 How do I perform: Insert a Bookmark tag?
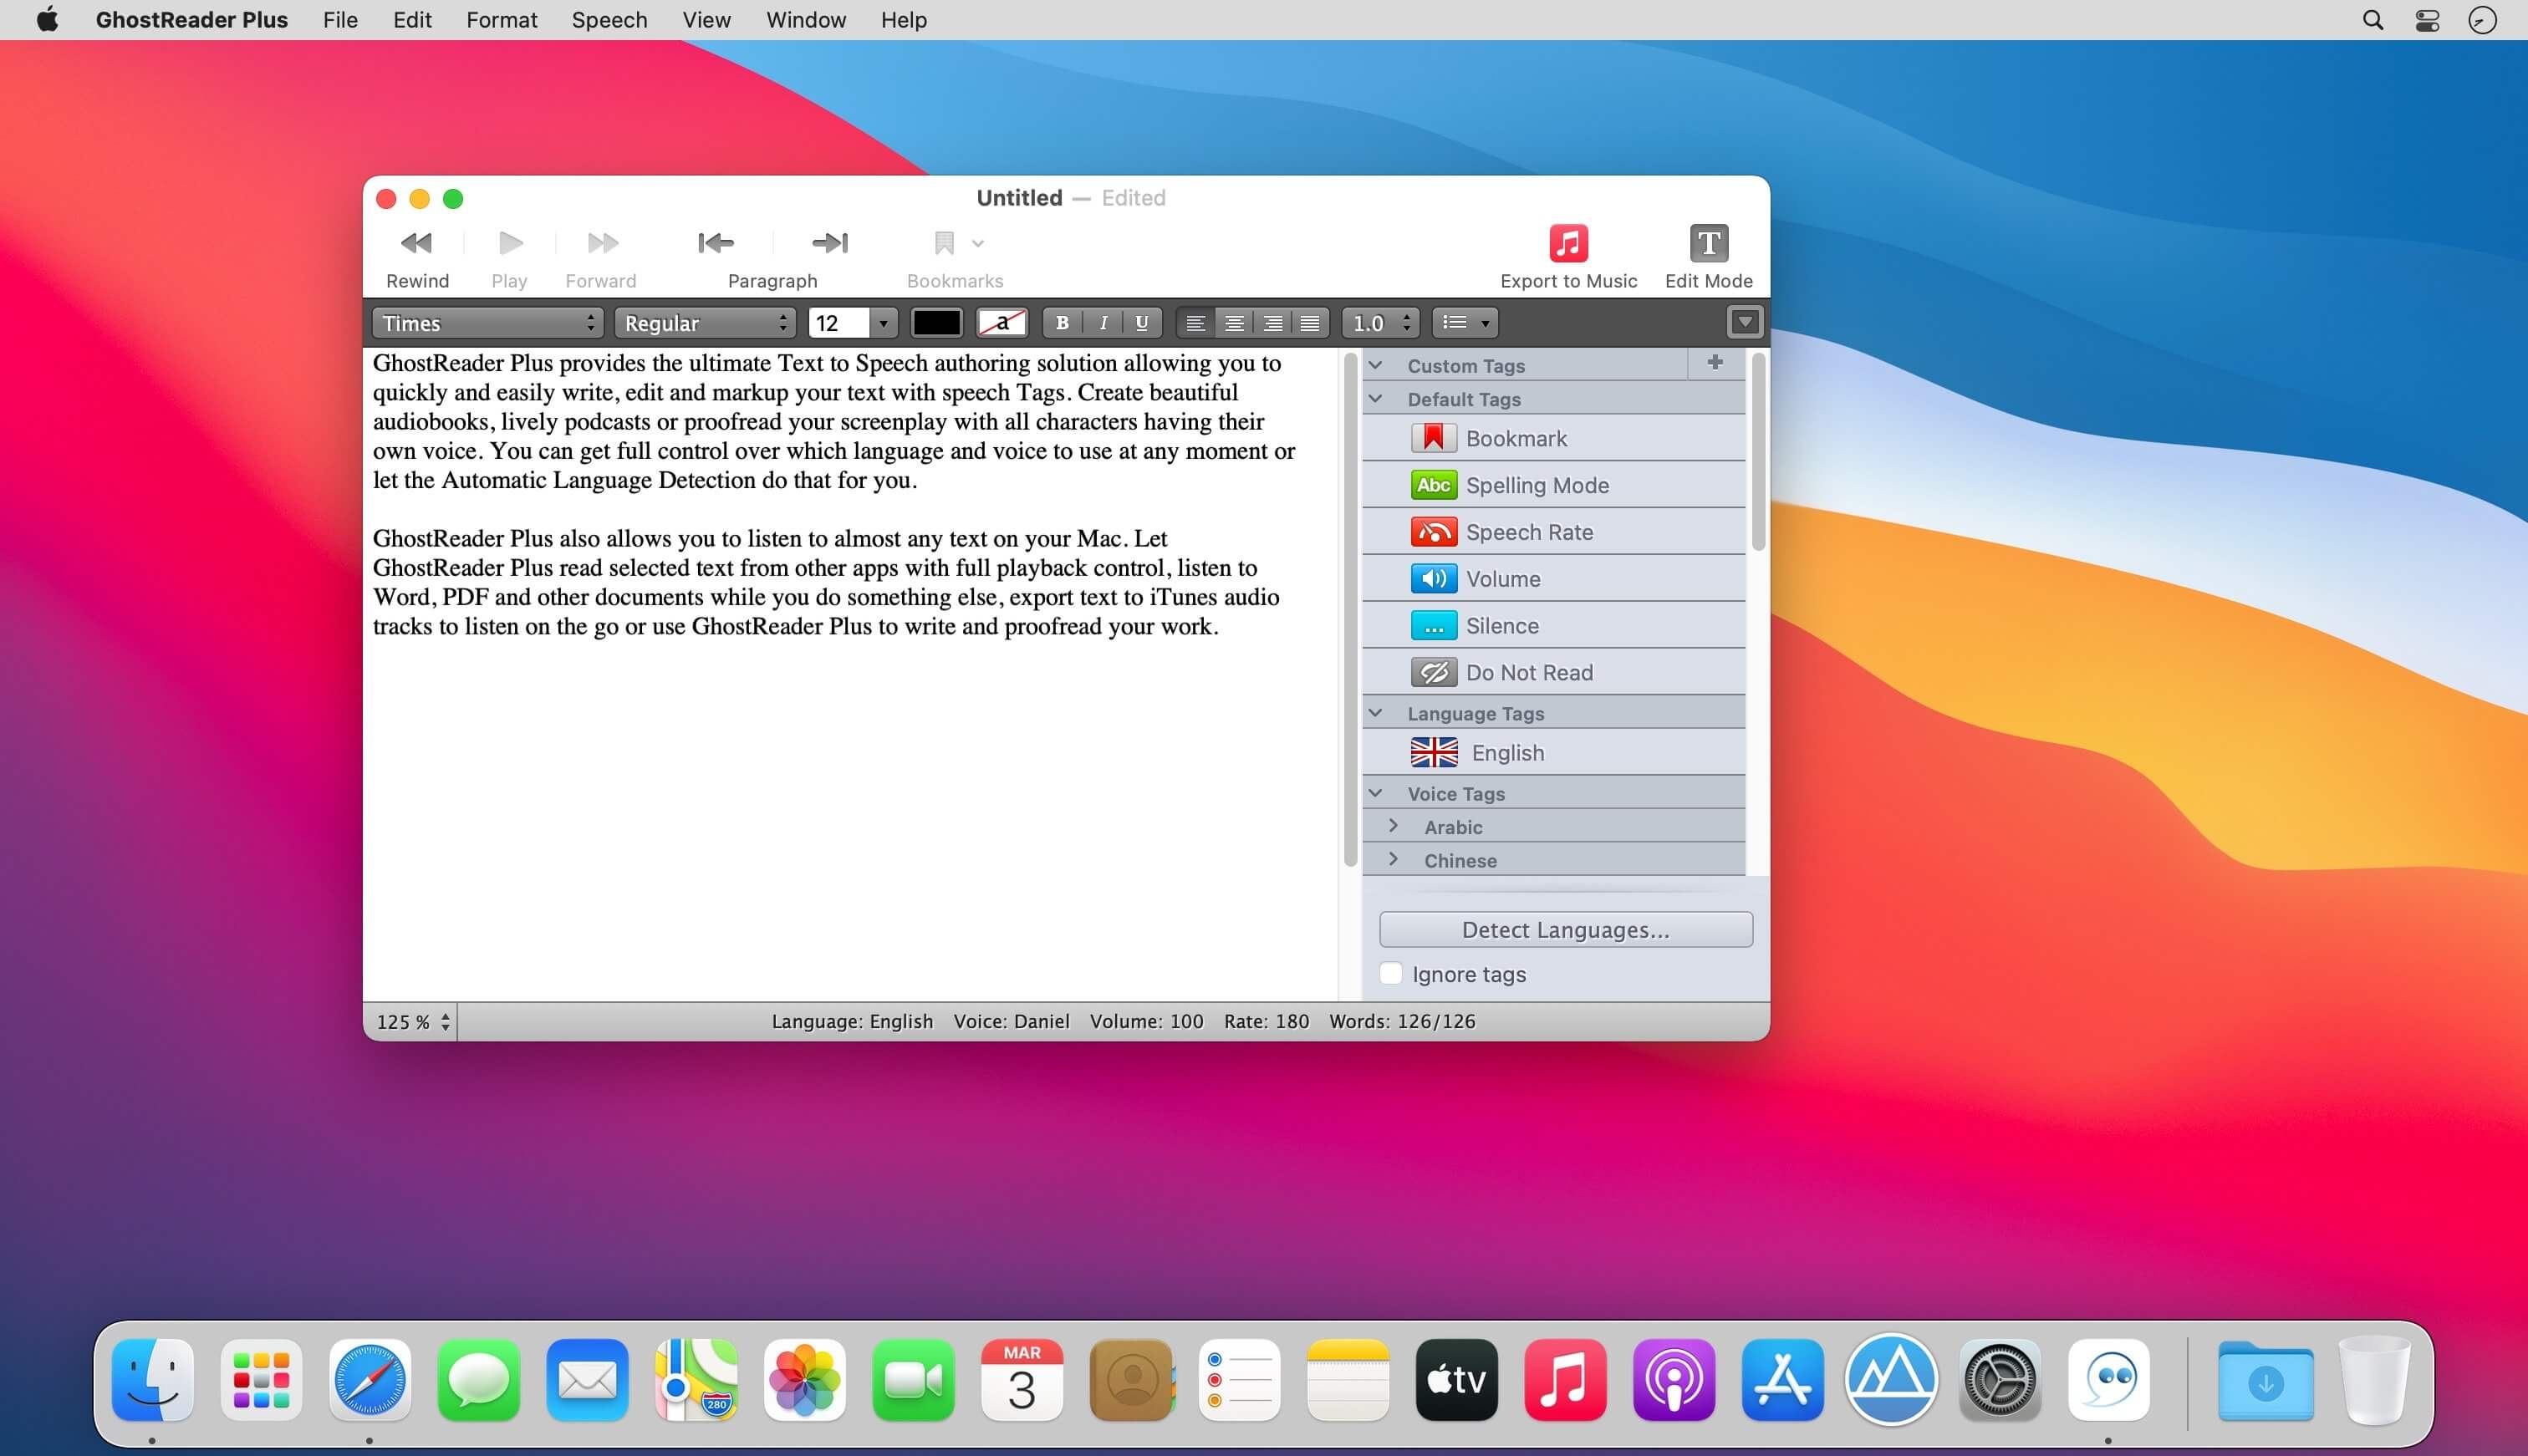click(x=1554, y=438)
